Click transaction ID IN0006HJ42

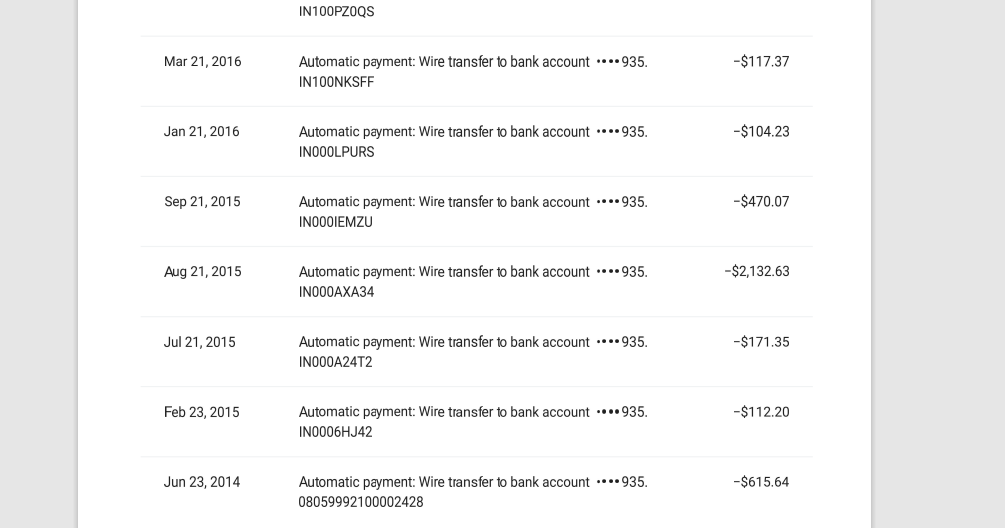pos(335,432)
